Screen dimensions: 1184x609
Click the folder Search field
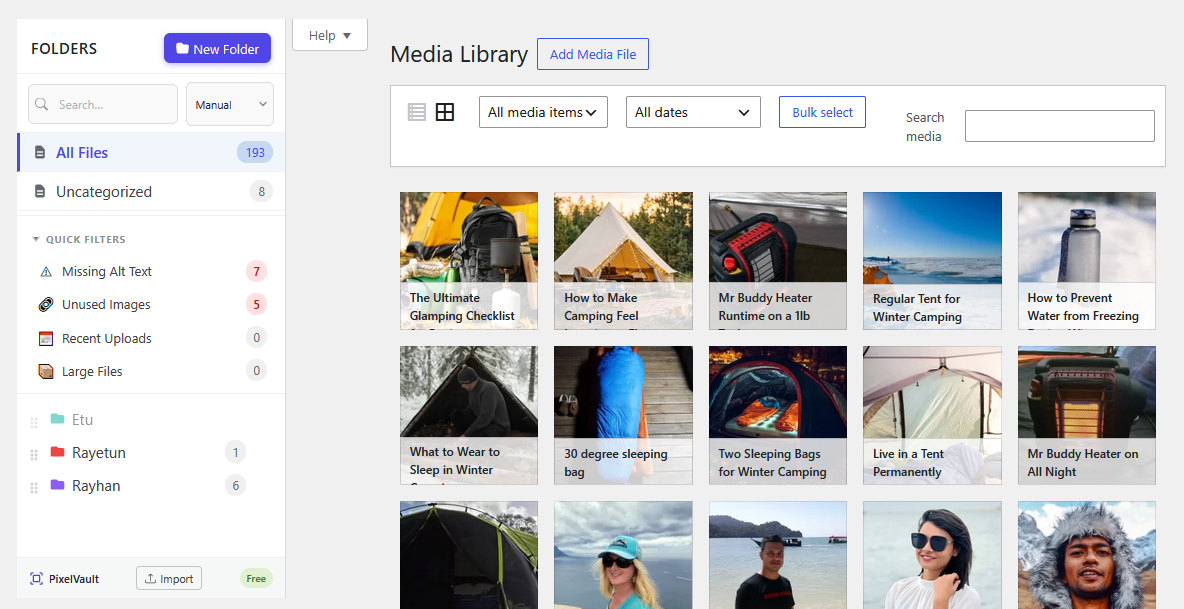(103, 104)
